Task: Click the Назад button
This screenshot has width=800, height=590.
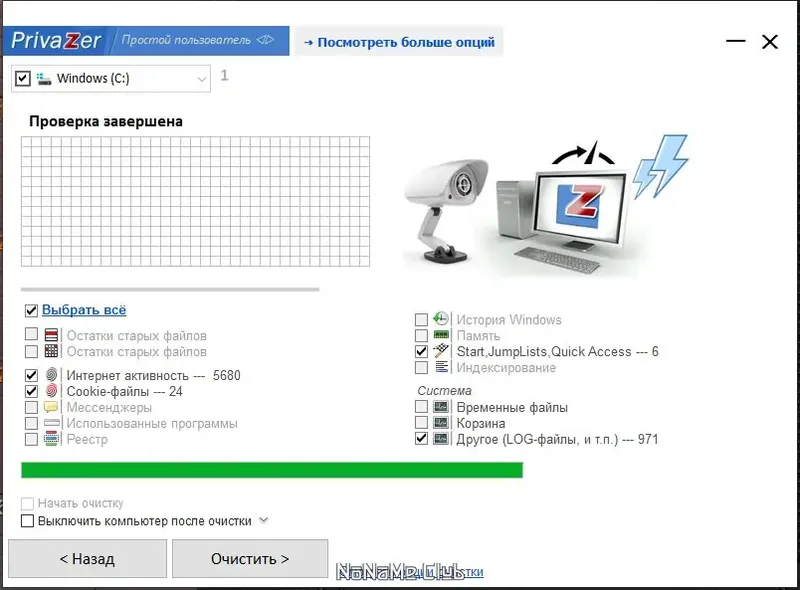Action: [87, 559]
